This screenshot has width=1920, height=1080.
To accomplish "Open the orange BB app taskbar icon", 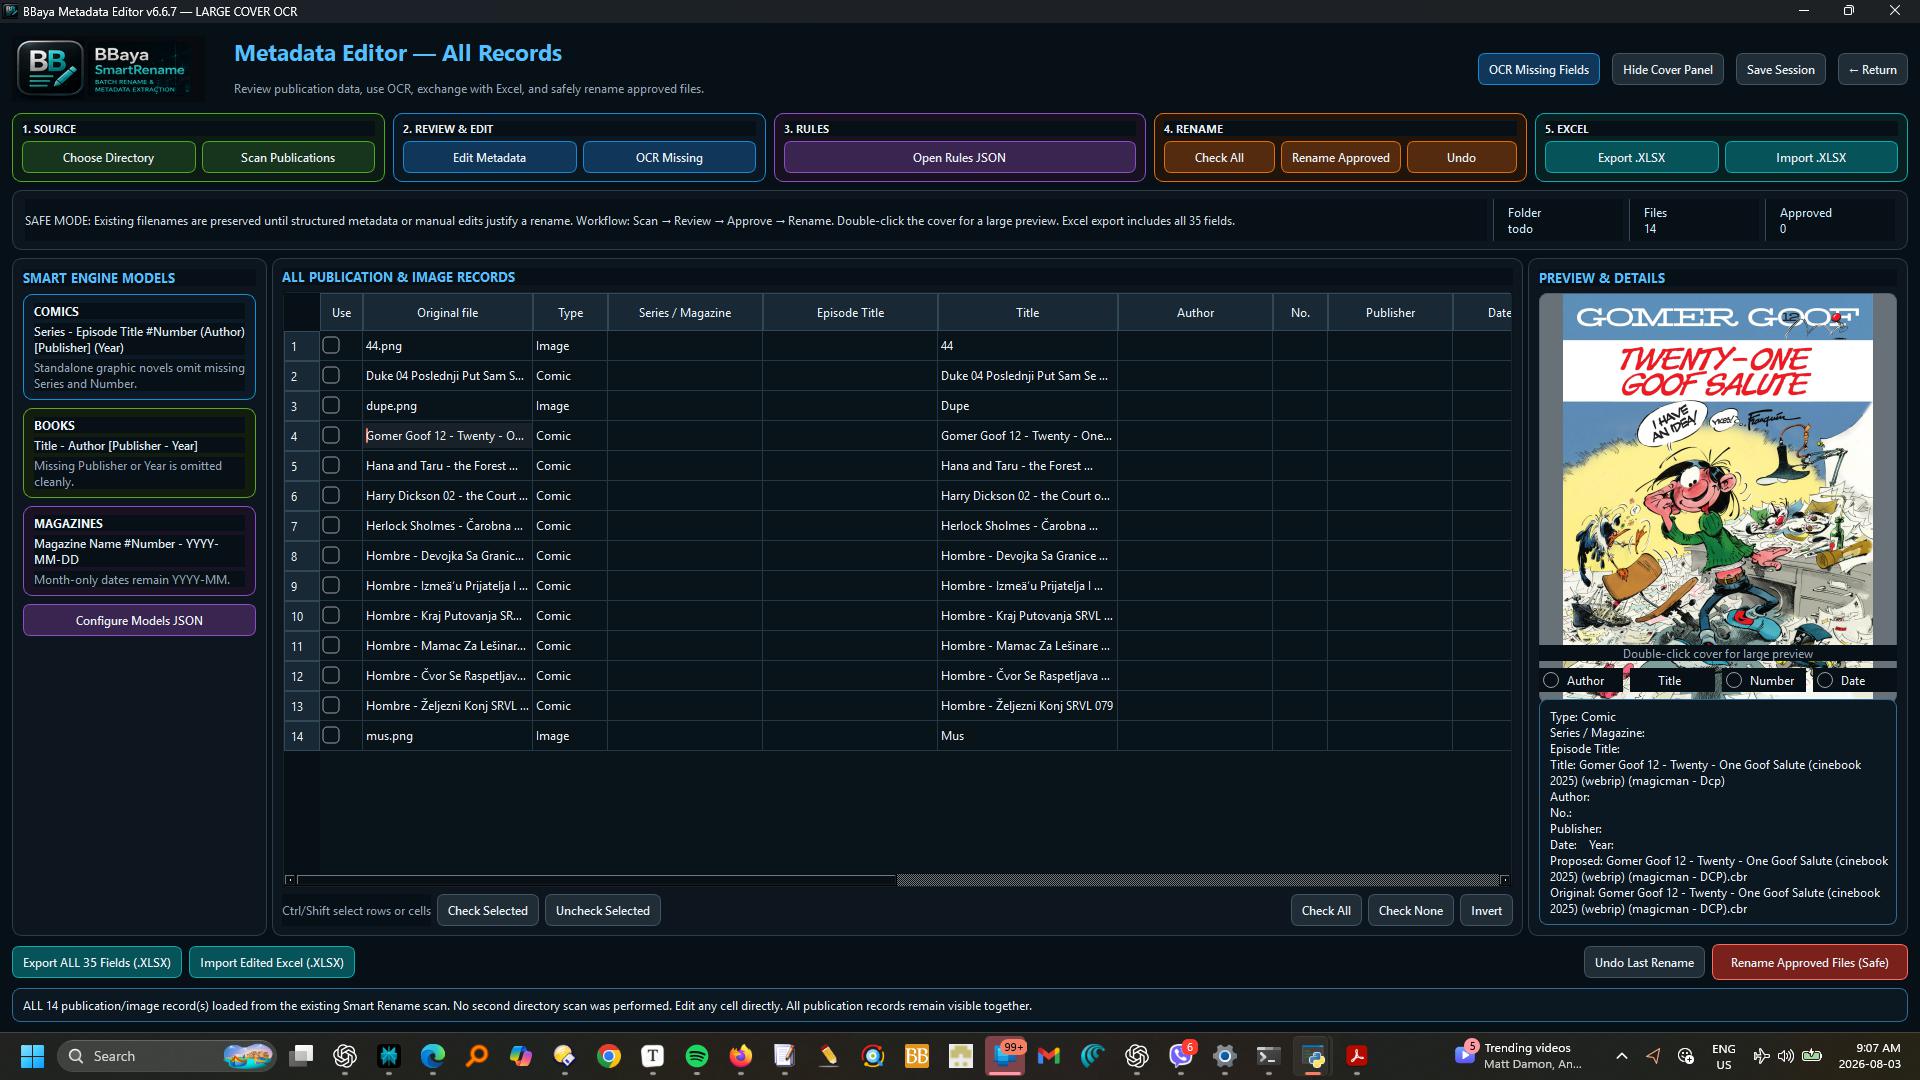I will click(917, 1056).
